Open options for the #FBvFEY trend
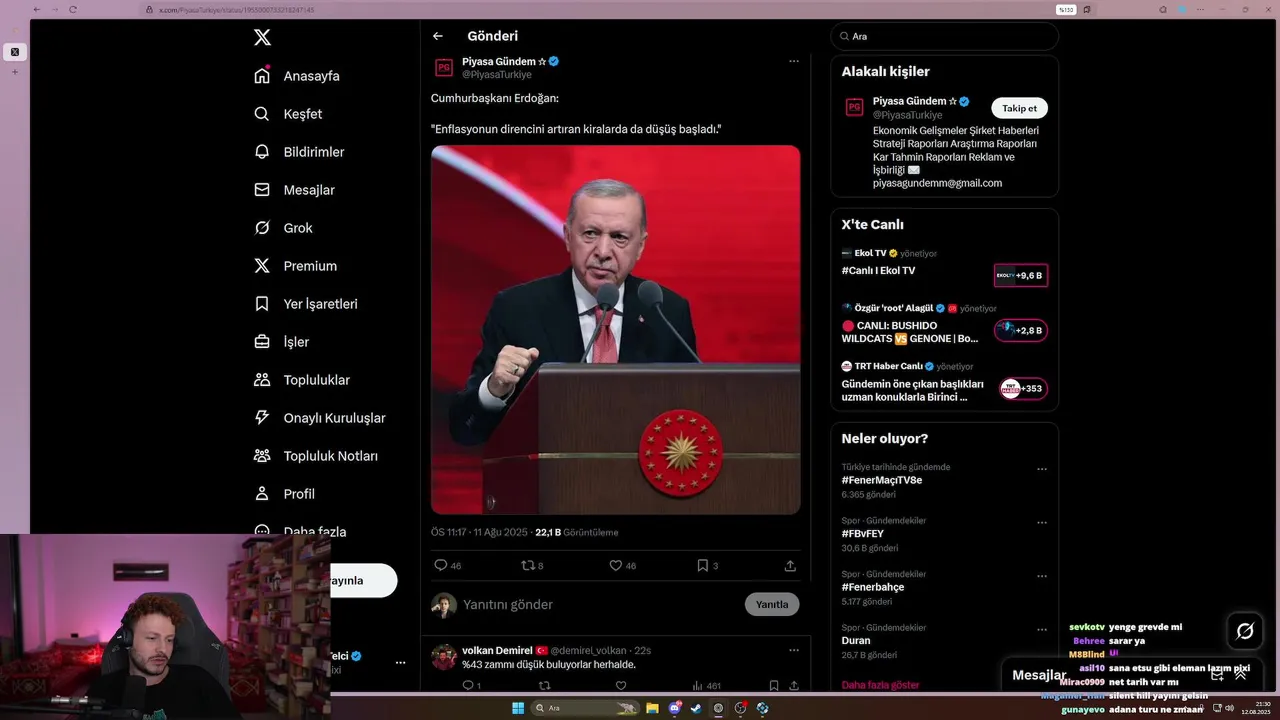Screen dimensions: 1280x720 1042,522
